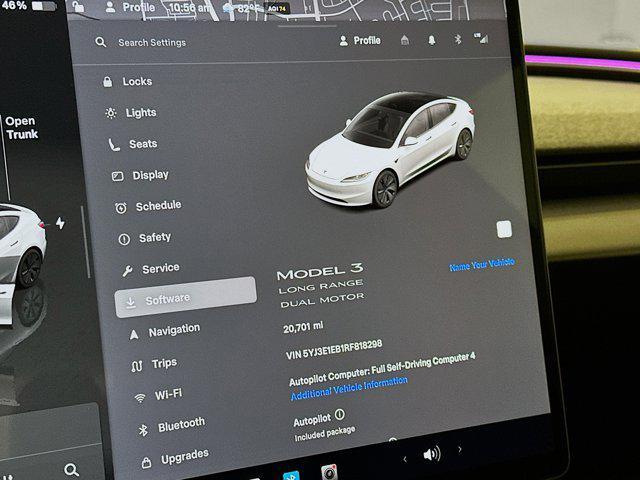Tap the charging lightning bolt icon
The height and width of the screenshot is (480, 640).
pos(60,223)
